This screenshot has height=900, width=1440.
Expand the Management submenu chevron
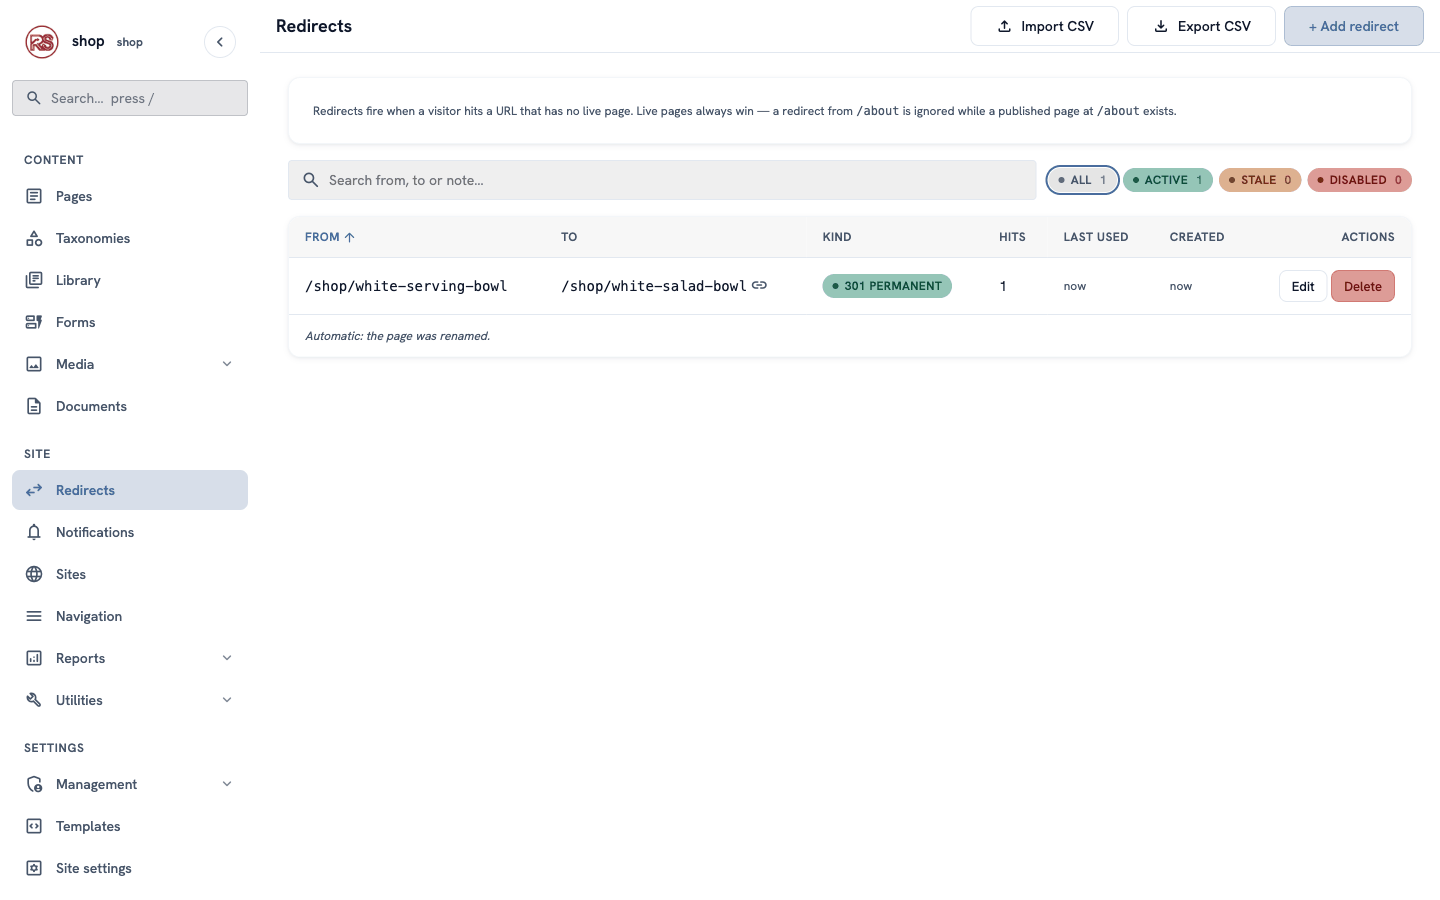pos(227,784)
